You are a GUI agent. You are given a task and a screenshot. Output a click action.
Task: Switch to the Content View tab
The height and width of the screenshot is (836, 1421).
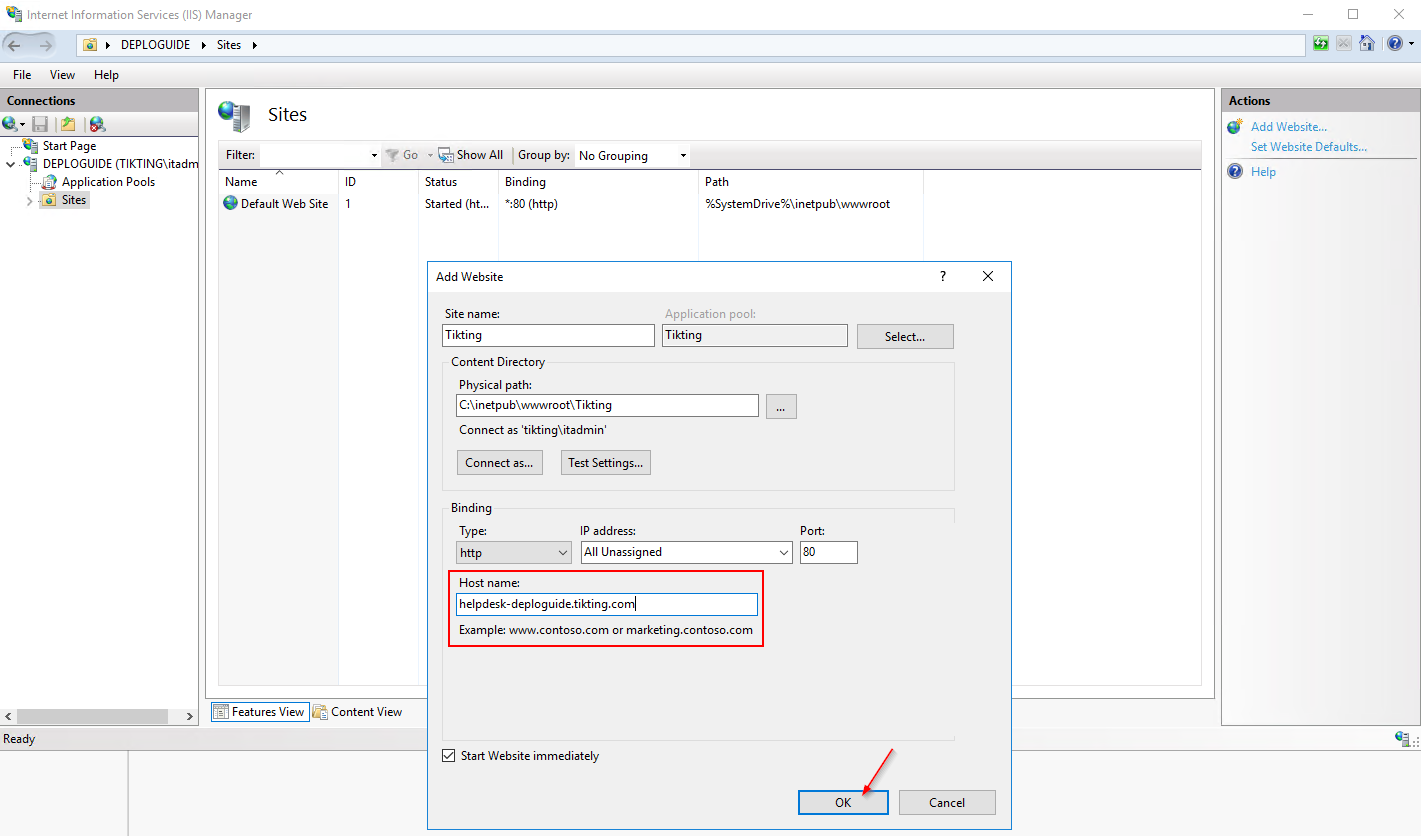358,712
